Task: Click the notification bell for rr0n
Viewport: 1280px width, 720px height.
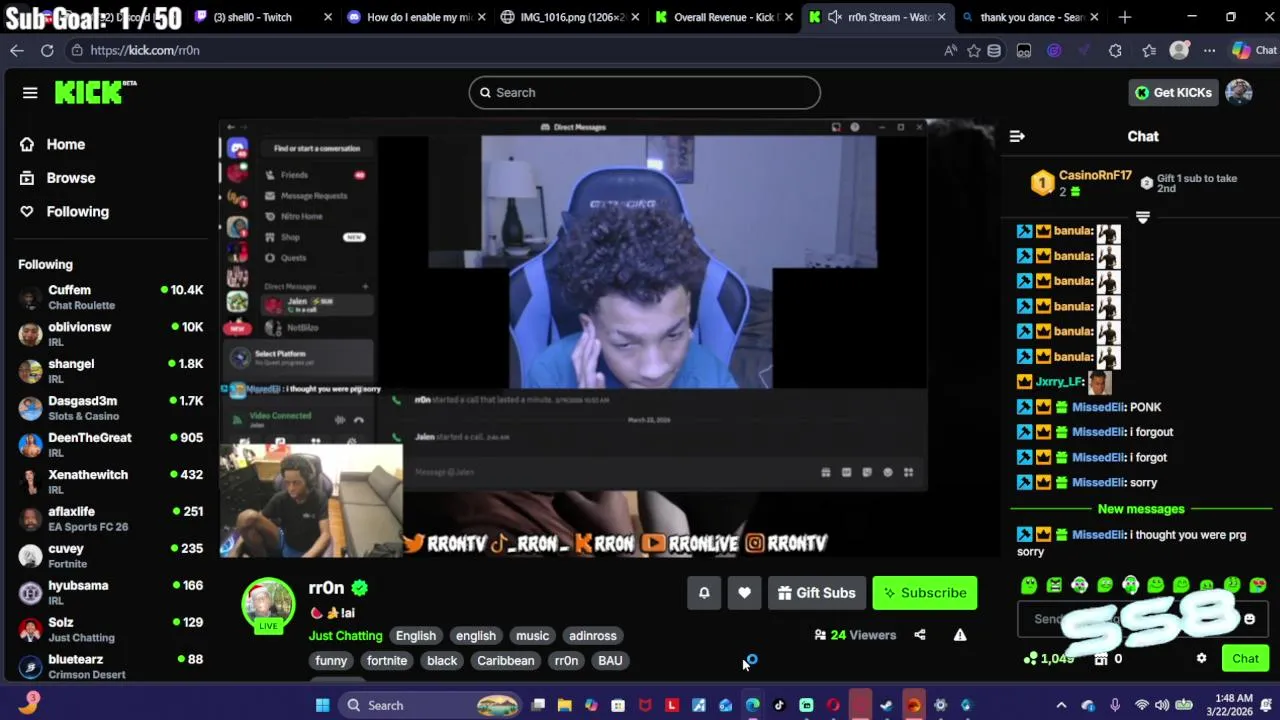Action: coord(704,593)
